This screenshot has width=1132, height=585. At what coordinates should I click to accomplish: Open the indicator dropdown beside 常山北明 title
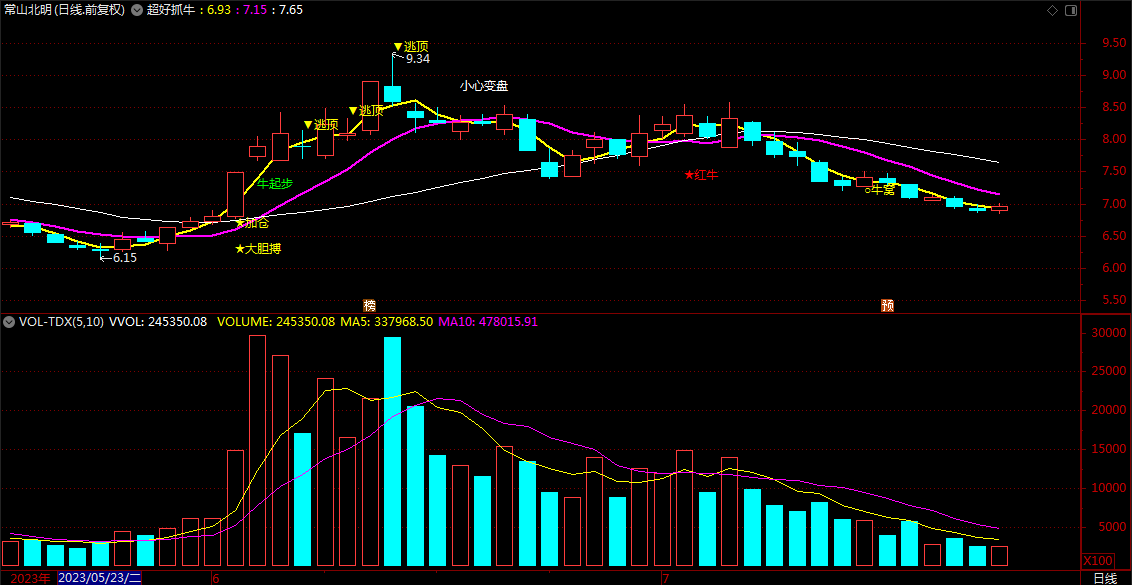(136, 10)
